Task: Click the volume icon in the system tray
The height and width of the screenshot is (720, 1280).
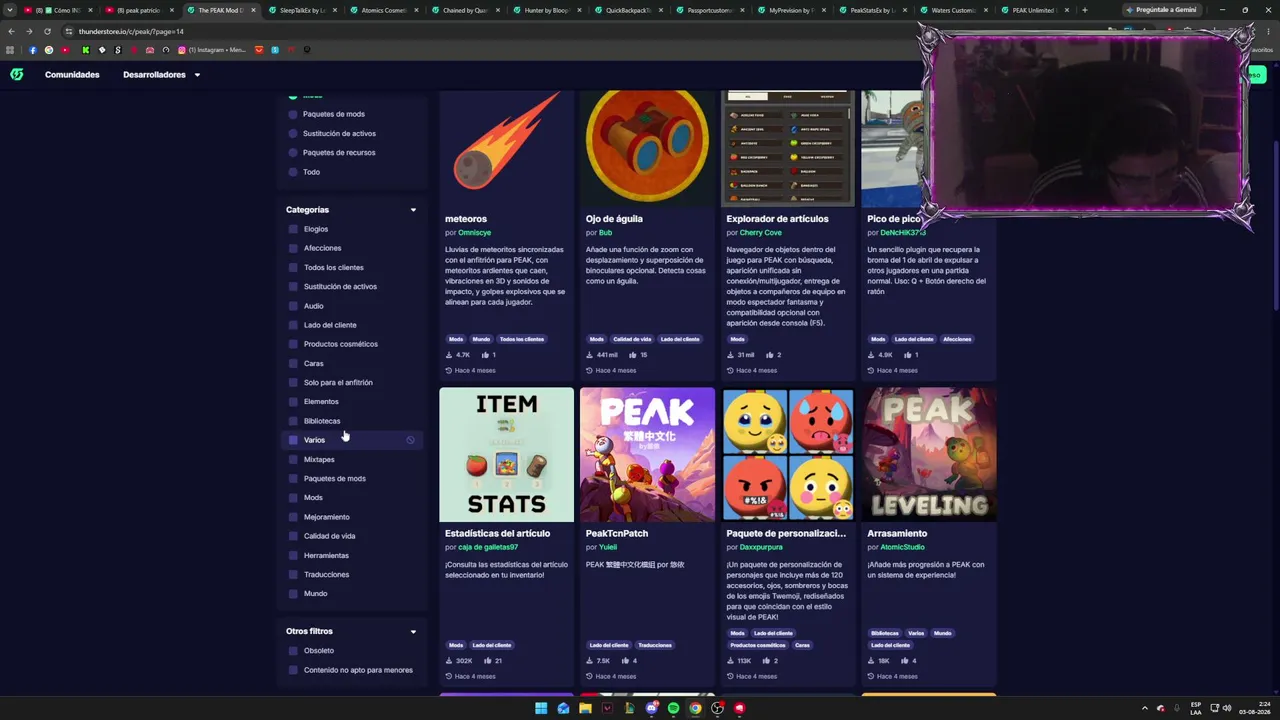Action: point(1226,708)
